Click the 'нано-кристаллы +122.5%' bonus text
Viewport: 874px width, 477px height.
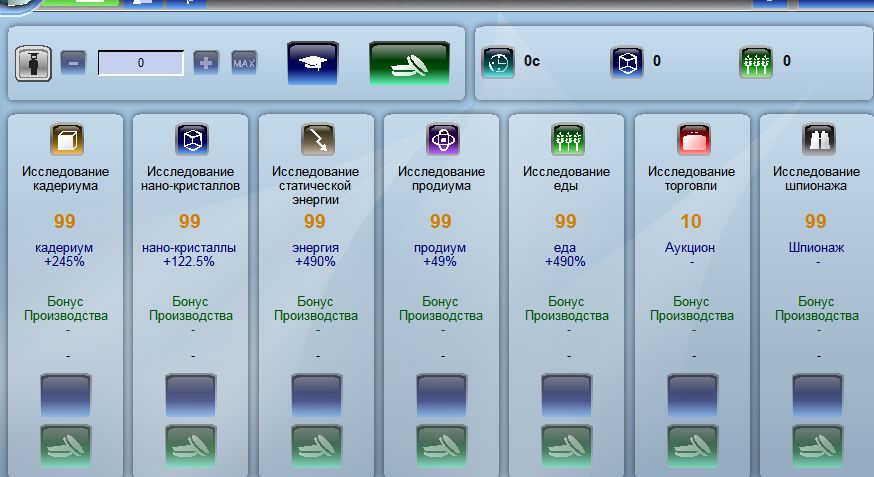click(x=189, y=255)
